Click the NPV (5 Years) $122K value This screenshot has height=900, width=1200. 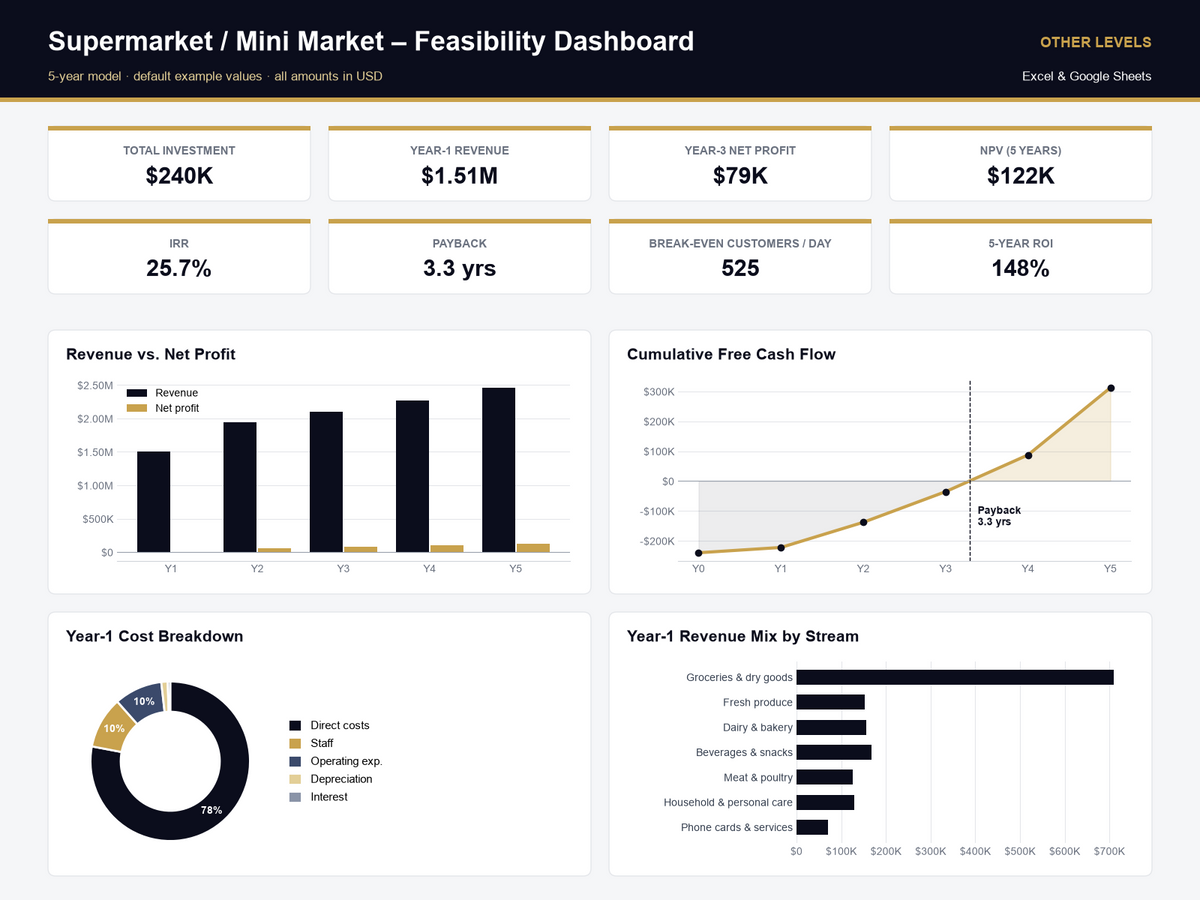tap(1020, 176)
